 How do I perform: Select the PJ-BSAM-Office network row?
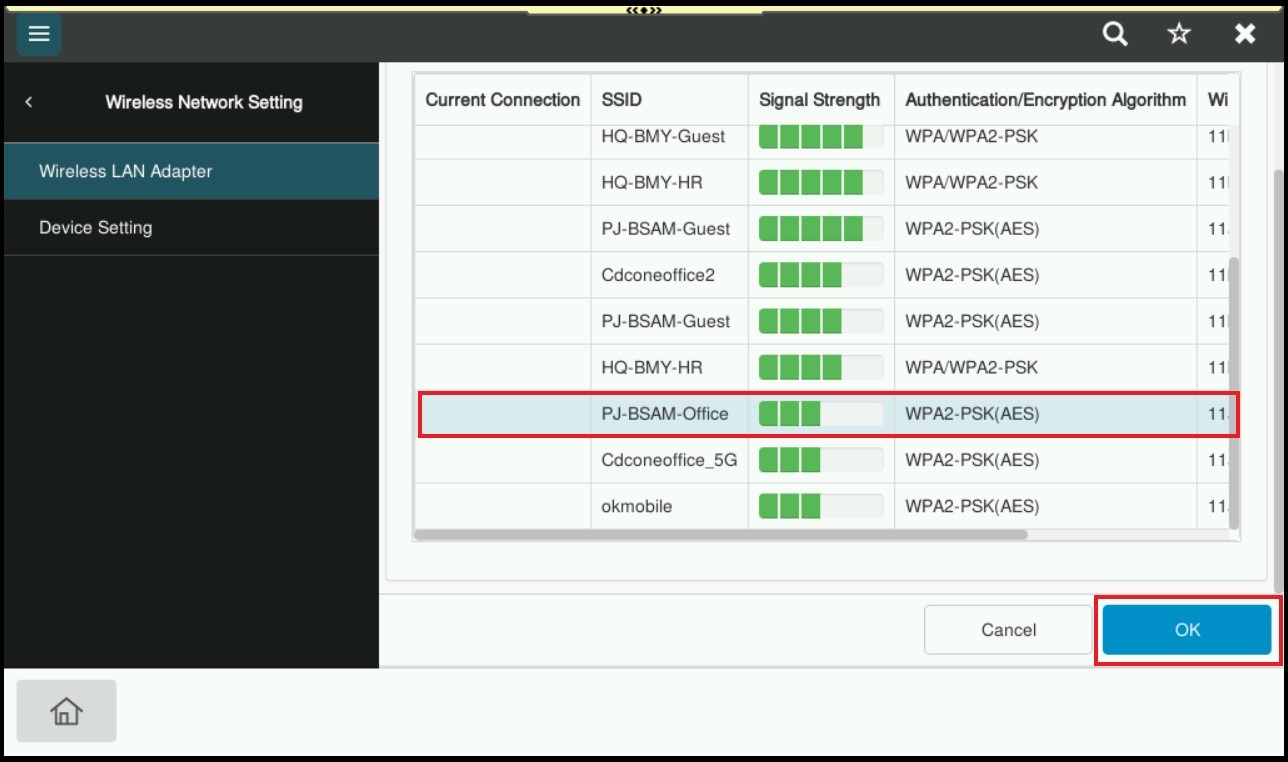[664, 414]
